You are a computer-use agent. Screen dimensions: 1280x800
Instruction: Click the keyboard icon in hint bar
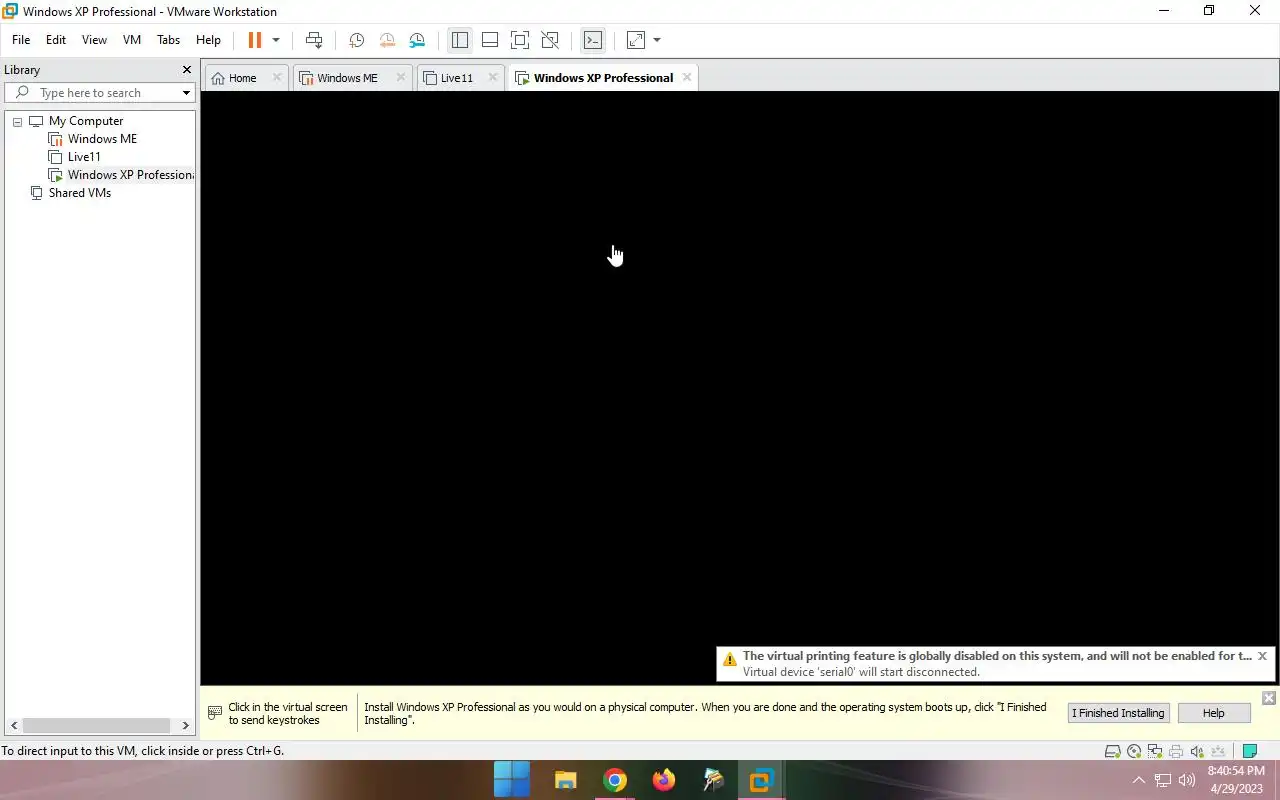tap(215, 713)
